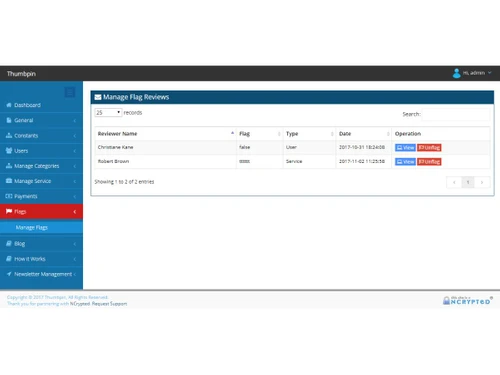This screenshot has height=375, width=500.
Task: Open the Users menu item
Action: [x=41, y=151]
